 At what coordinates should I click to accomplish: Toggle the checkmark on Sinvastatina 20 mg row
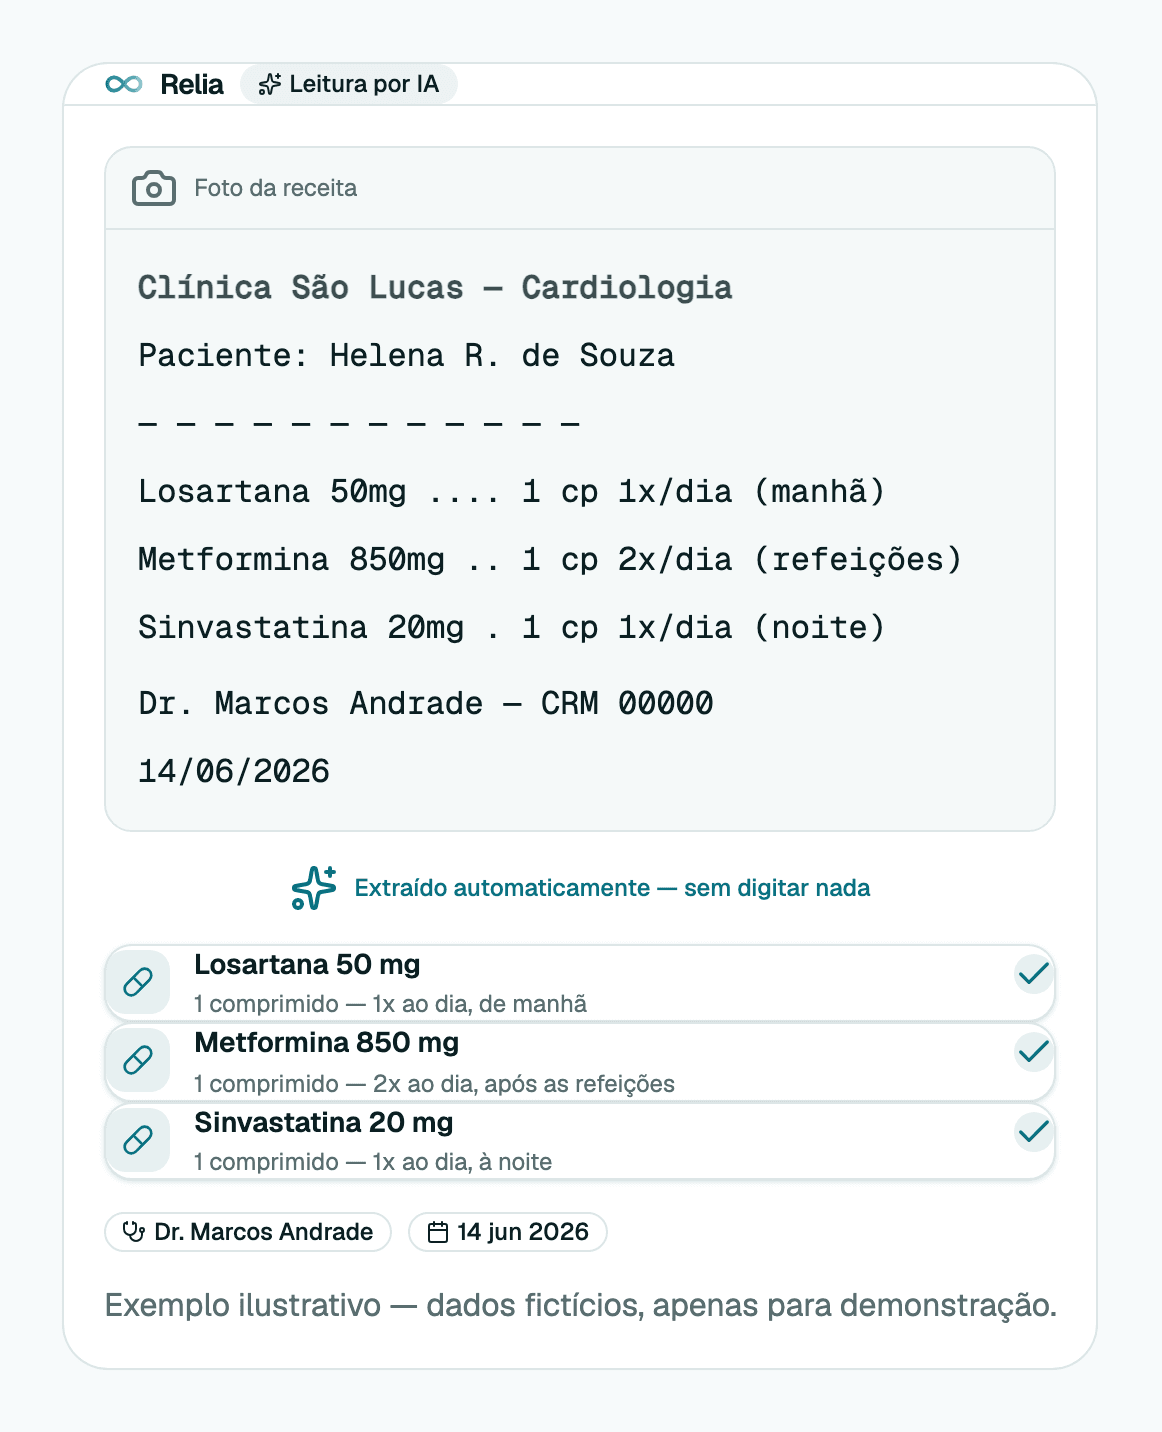pyautogui.click(x=1033, y=1132)
